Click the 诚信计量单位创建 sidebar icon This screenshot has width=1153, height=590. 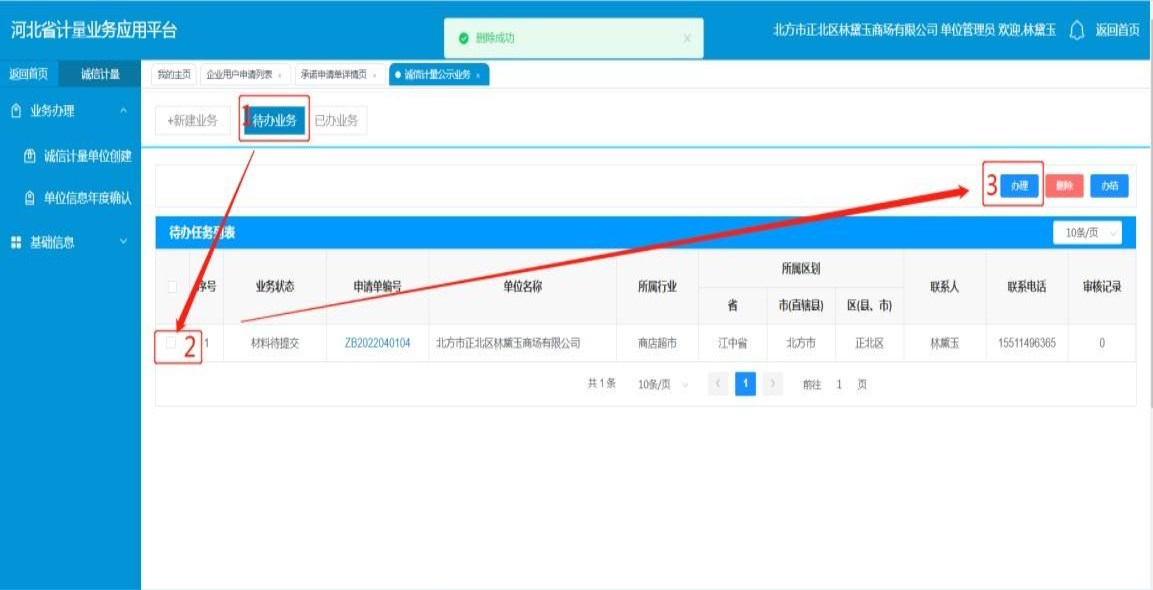30,156
